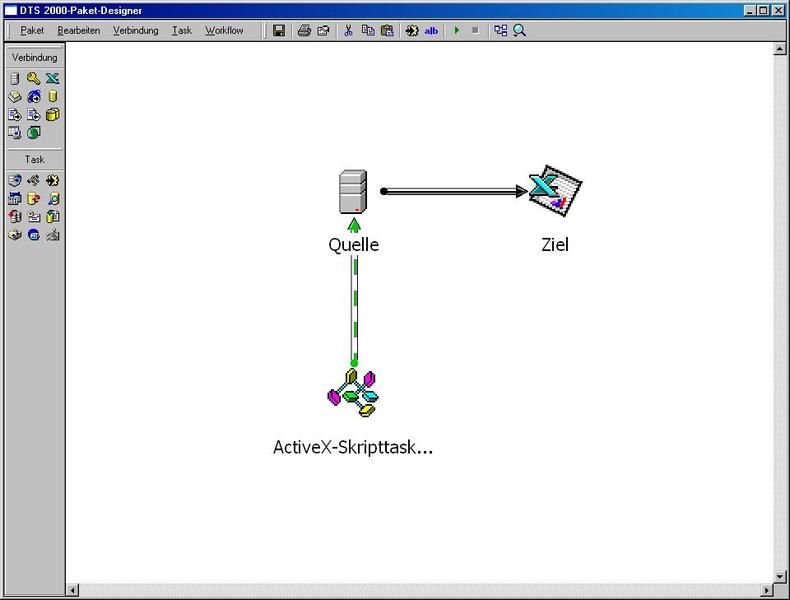The image size is (790, 600).
Task: Select the single yellow cylinder connection icon
Action: 52,96
